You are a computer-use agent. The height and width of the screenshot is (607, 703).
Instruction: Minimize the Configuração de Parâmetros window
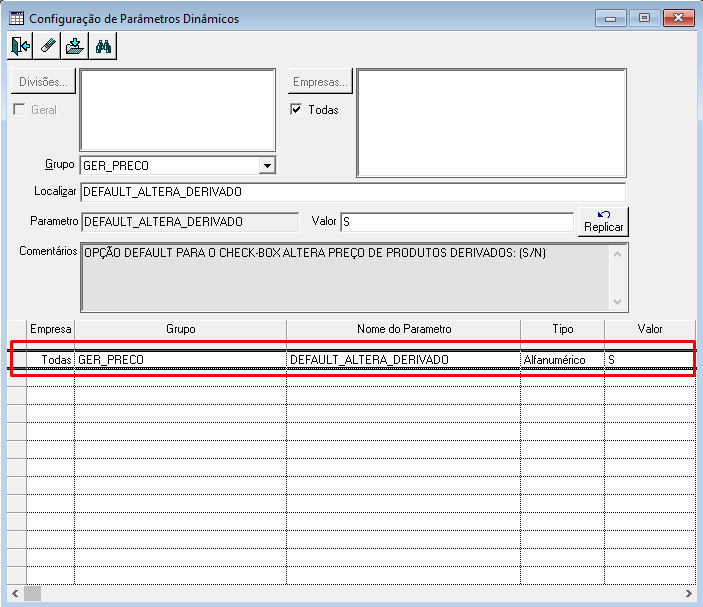coord(611,18)
